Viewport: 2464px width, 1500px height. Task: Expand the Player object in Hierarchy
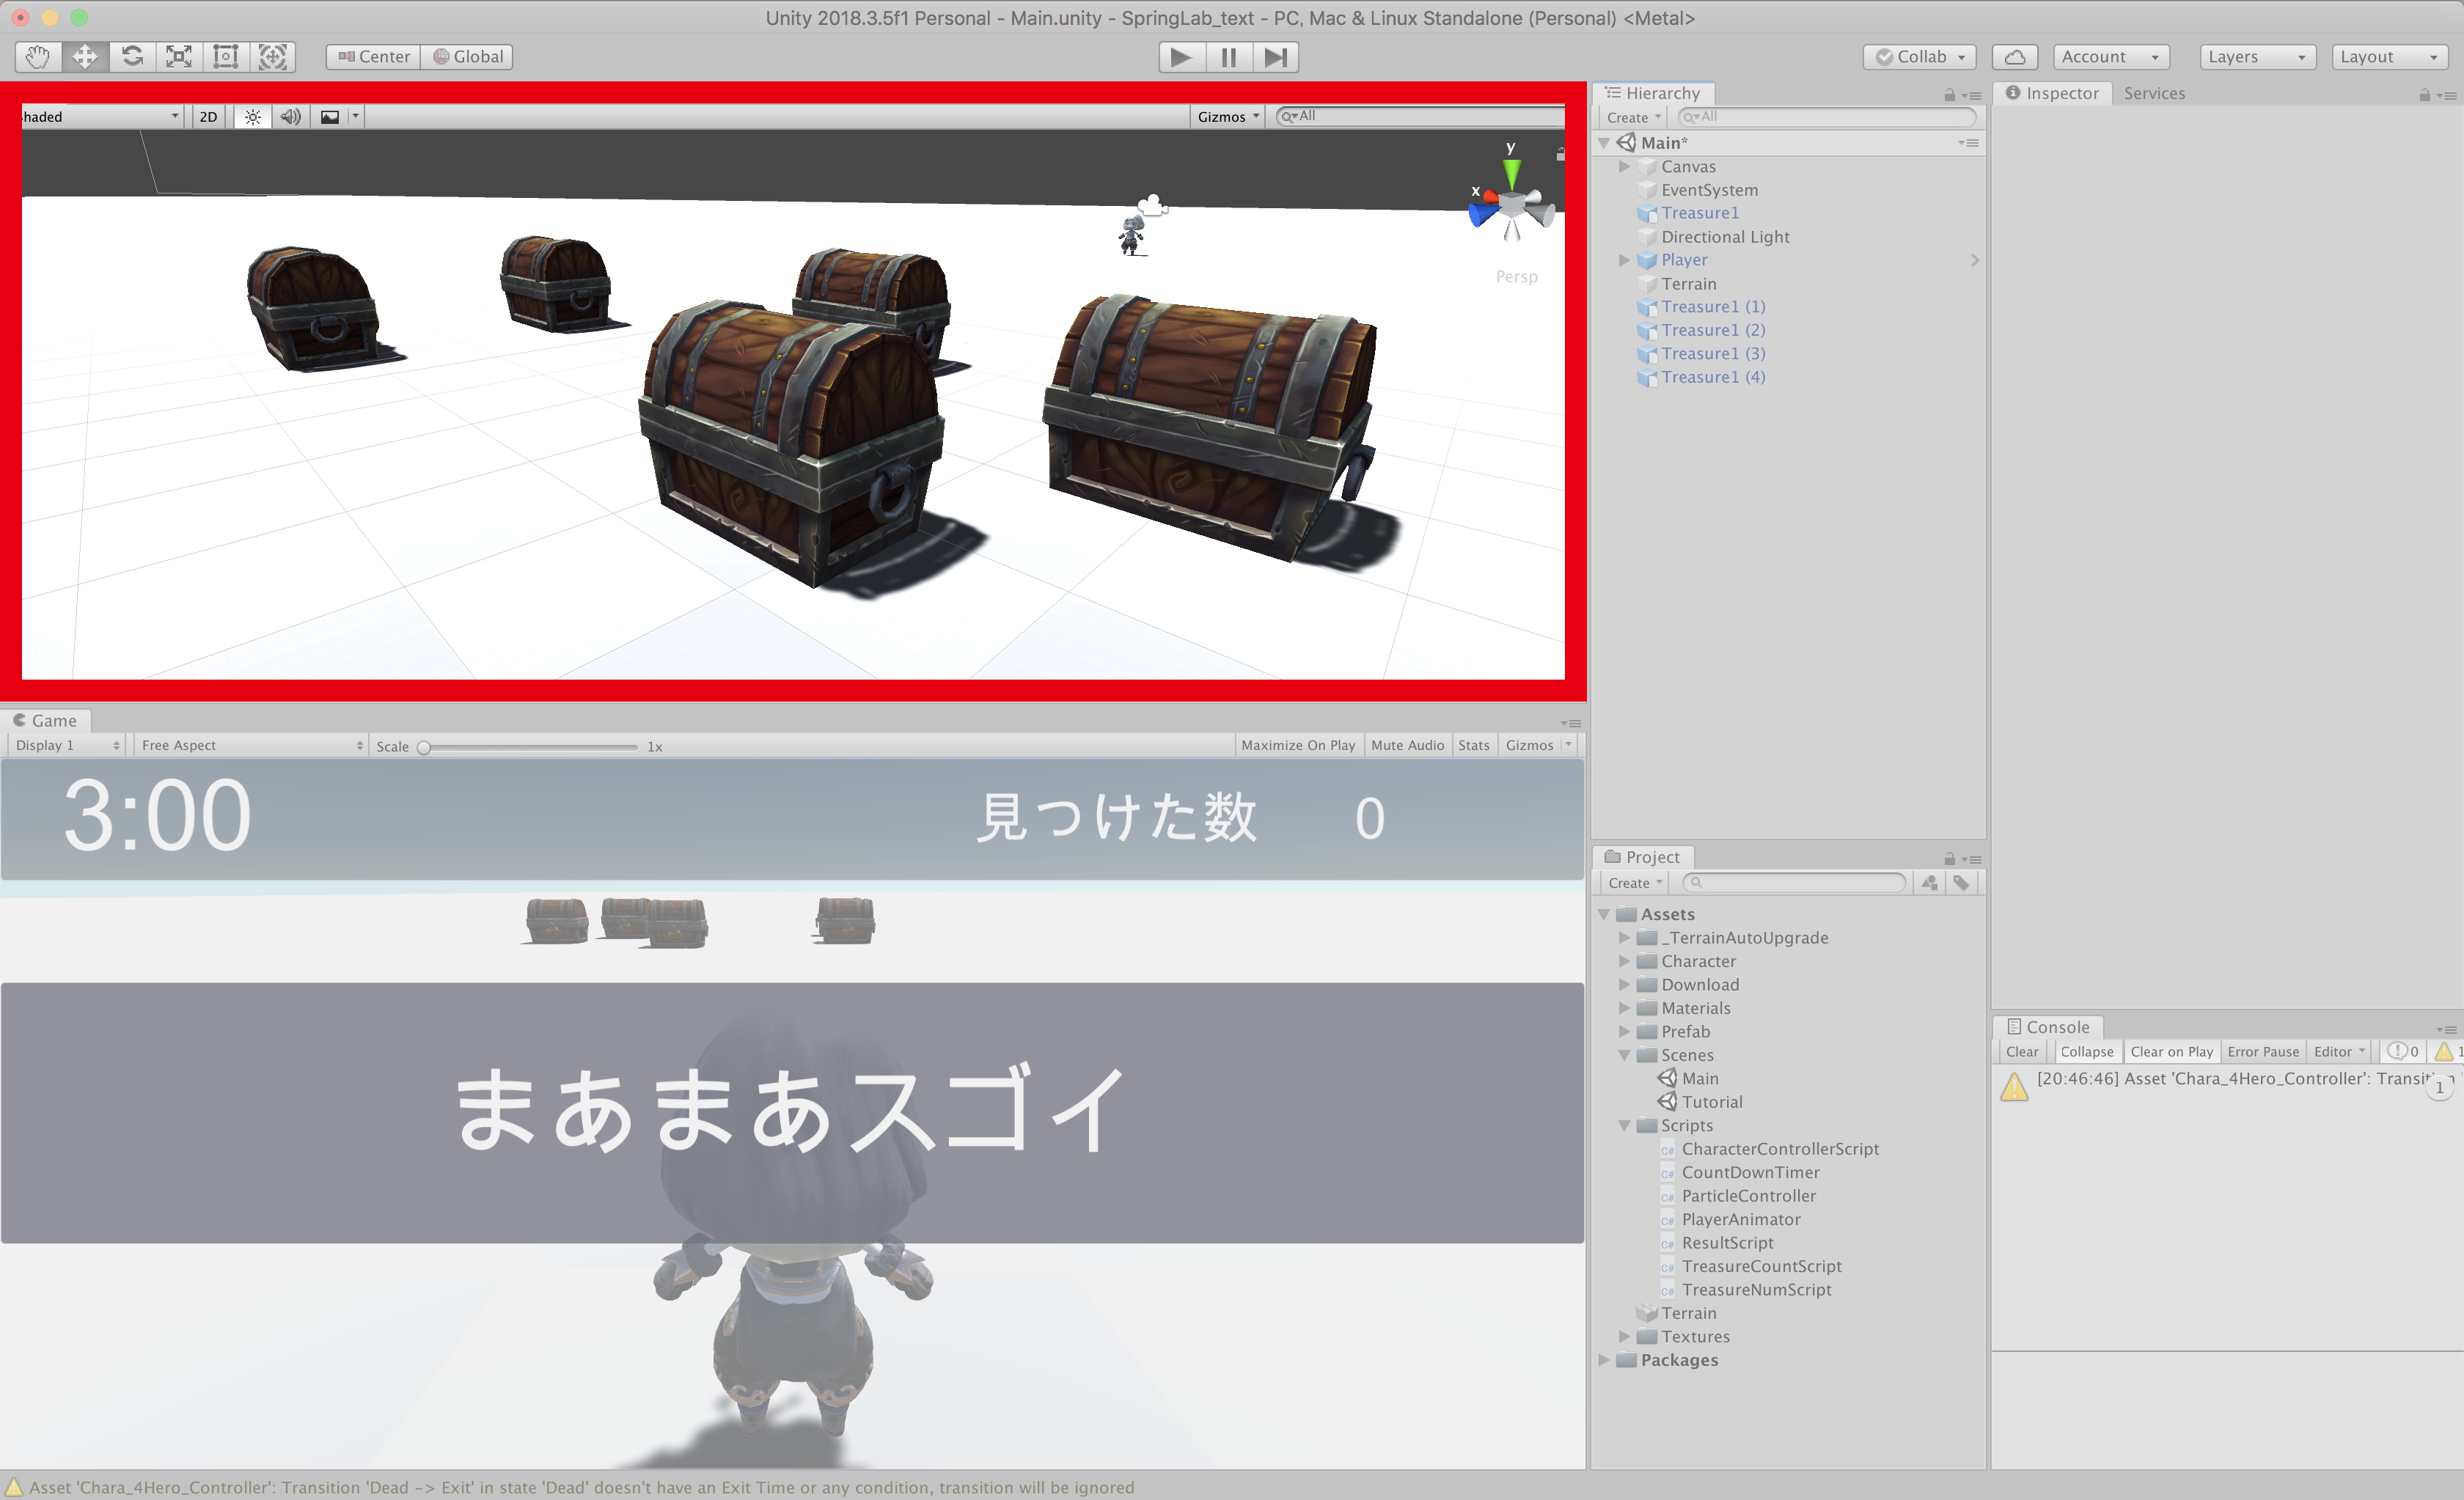point(1624,260)
